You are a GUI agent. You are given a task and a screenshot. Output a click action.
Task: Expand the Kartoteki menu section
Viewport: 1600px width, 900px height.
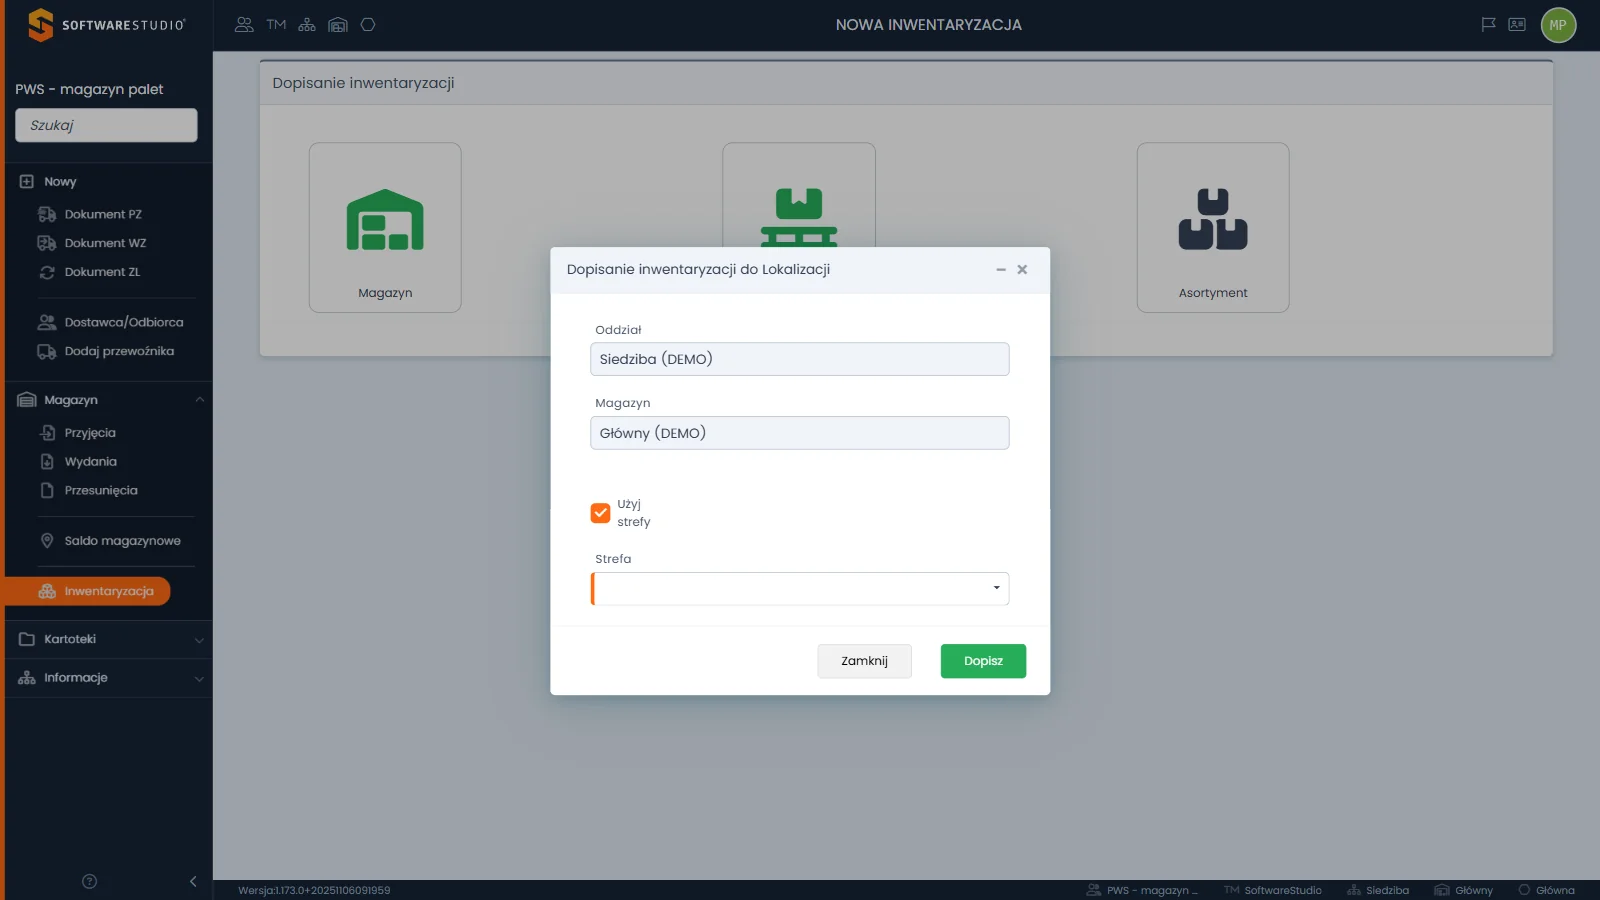(x=110, y=639)
